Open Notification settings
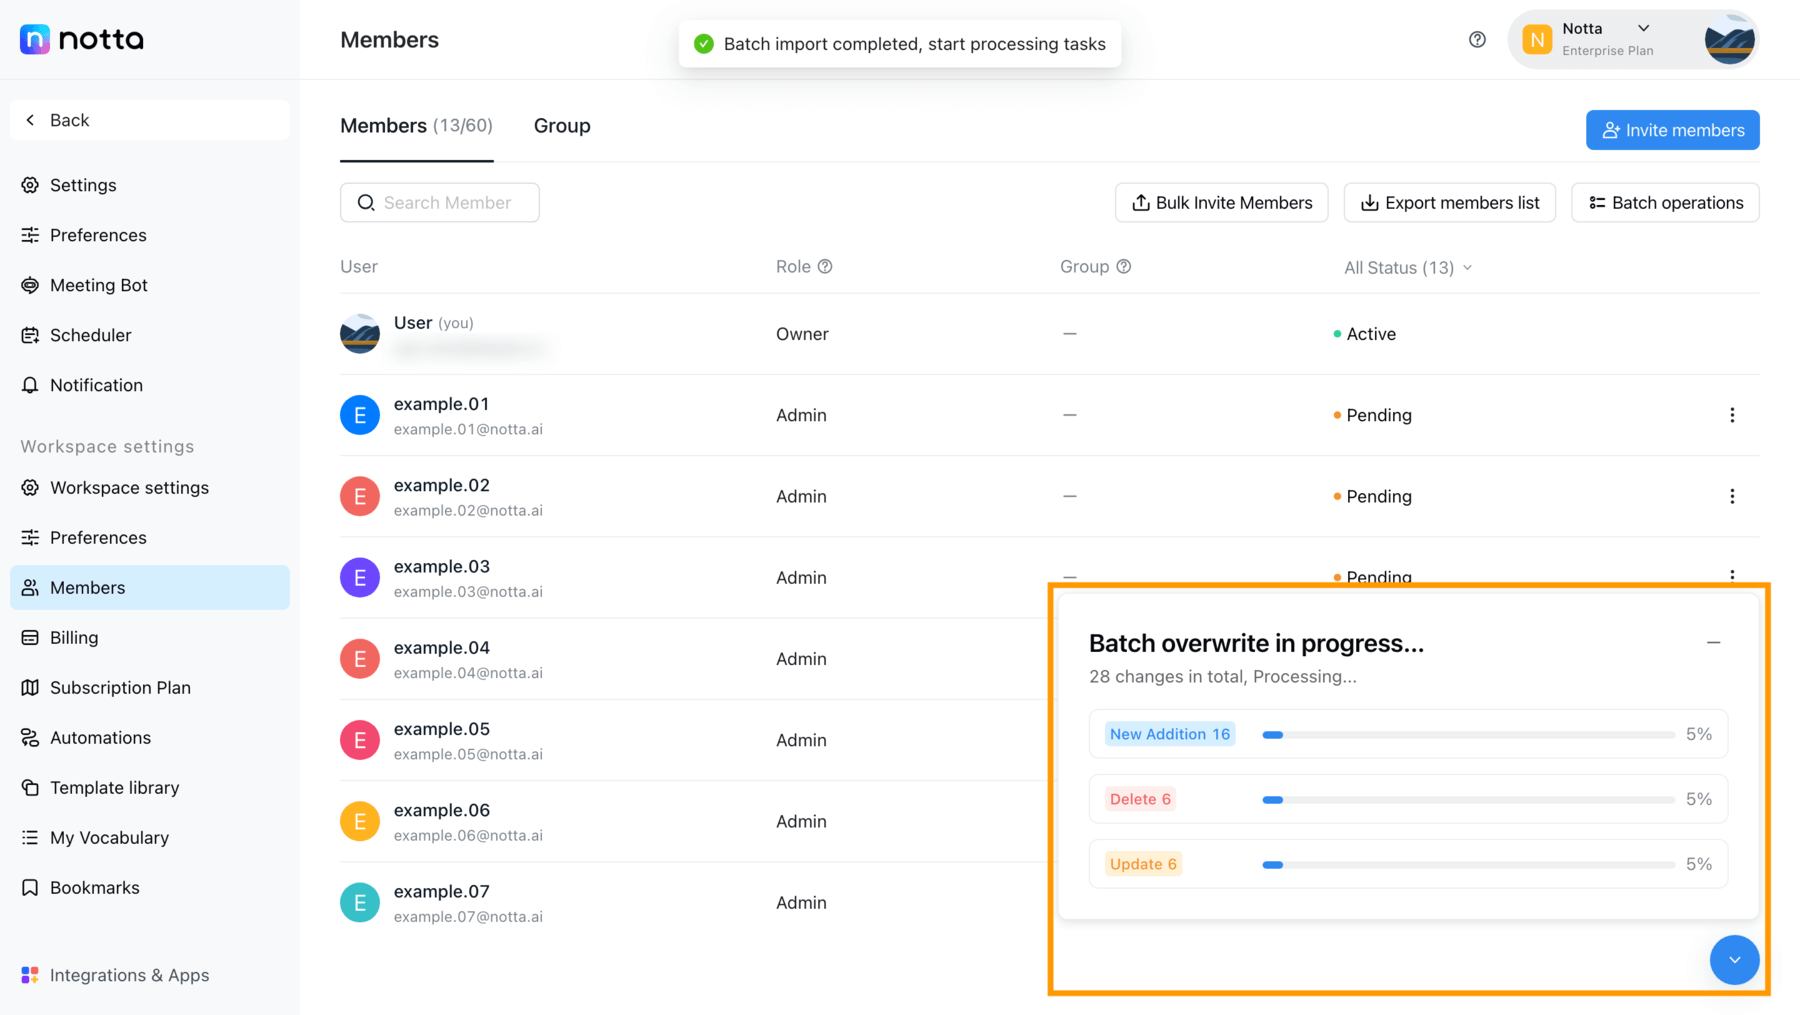The image size is (1800, 1015). click(x=150, y=385)
